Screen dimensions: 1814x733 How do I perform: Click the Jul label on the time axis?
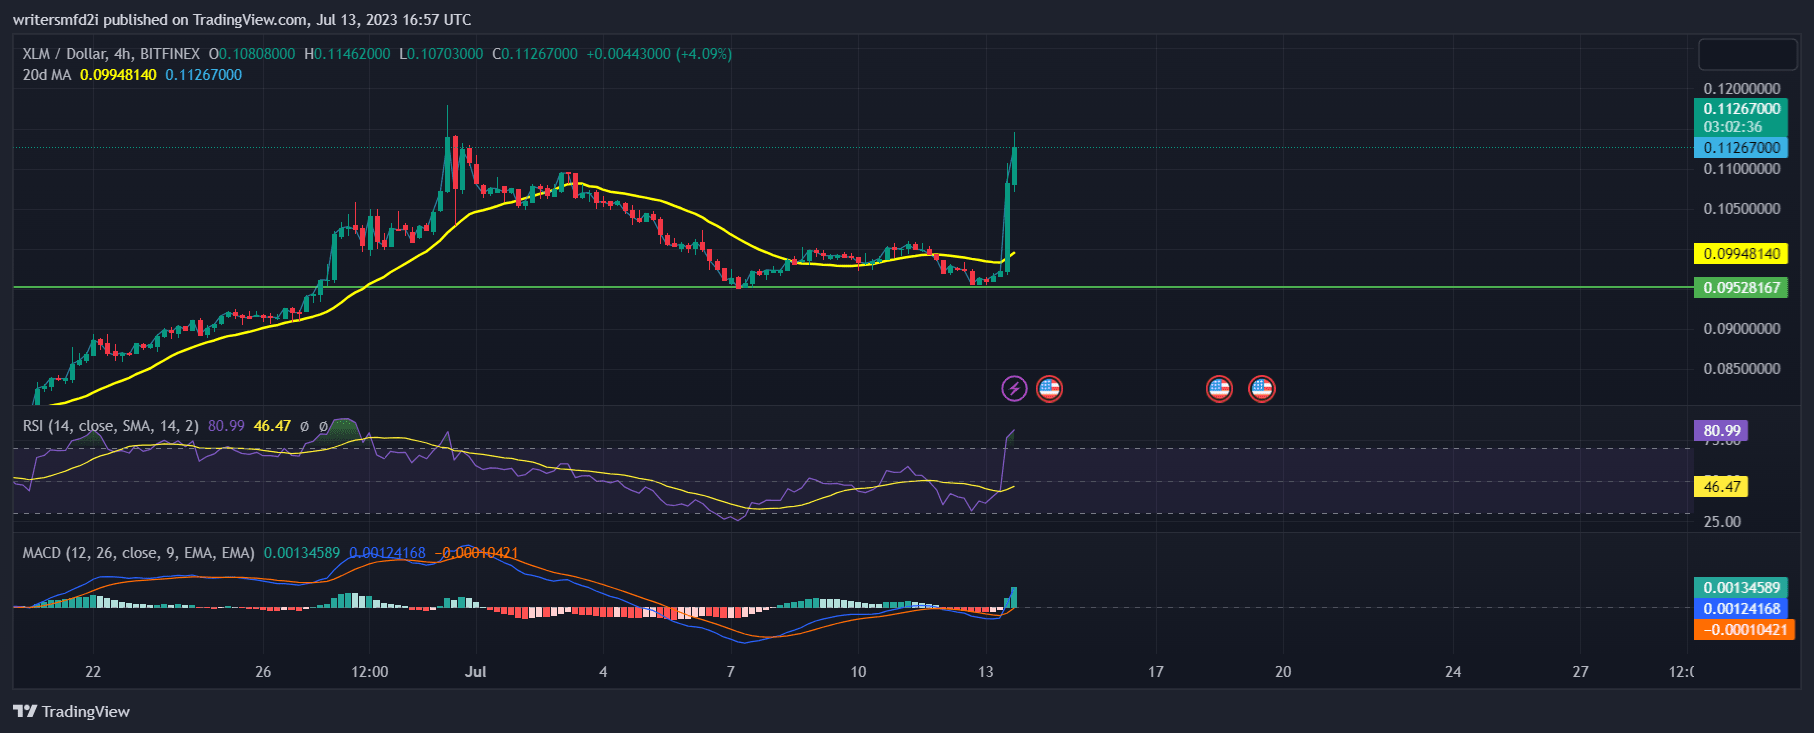click(x=476, y=672)
